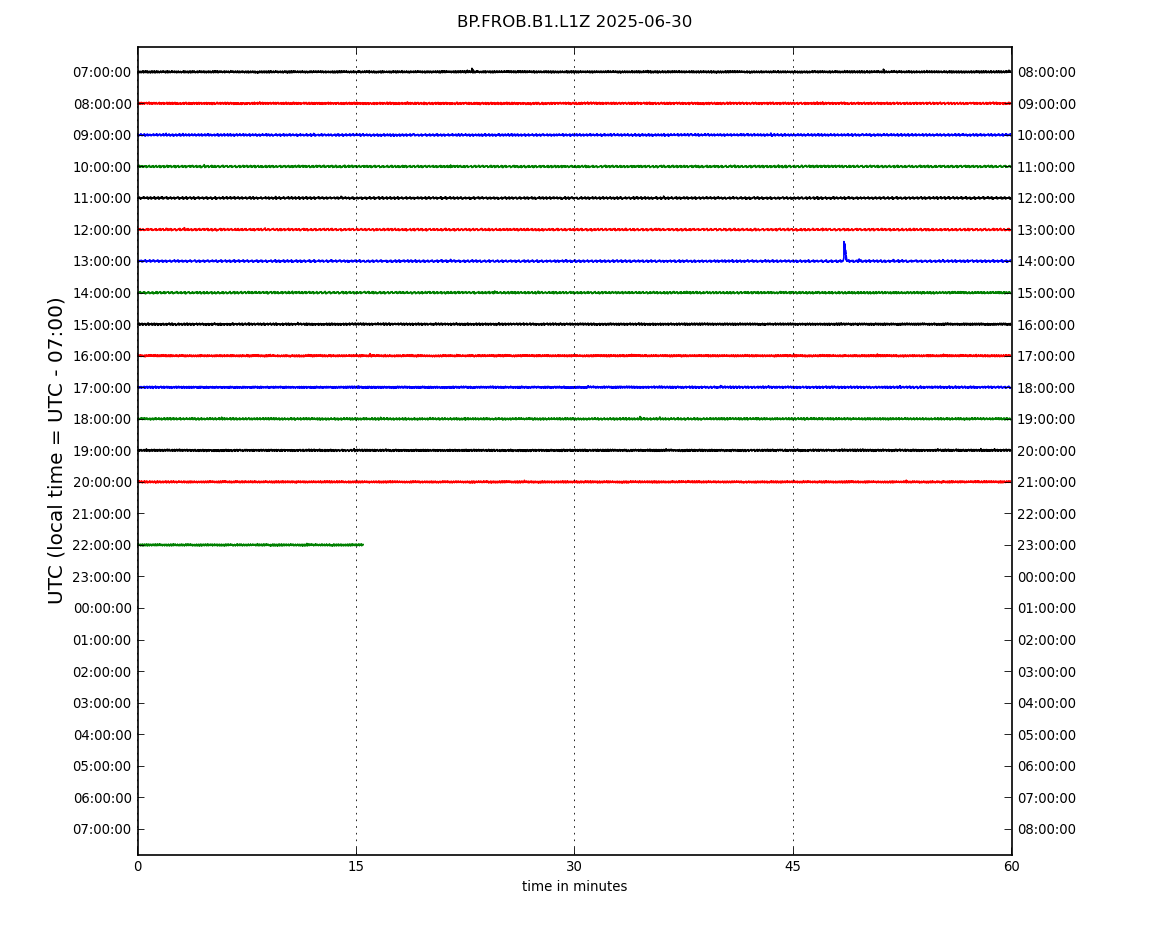Click the left-axis label 21:00:00

pos(102,514)
